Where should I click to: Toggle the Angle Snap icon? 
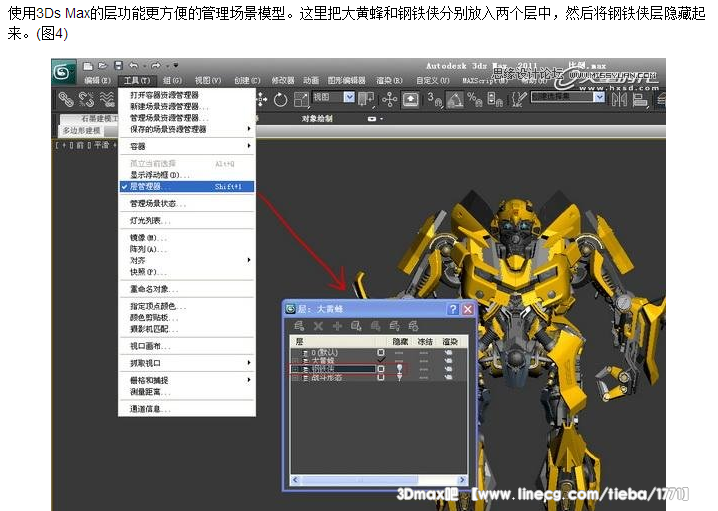coord(455,99)
